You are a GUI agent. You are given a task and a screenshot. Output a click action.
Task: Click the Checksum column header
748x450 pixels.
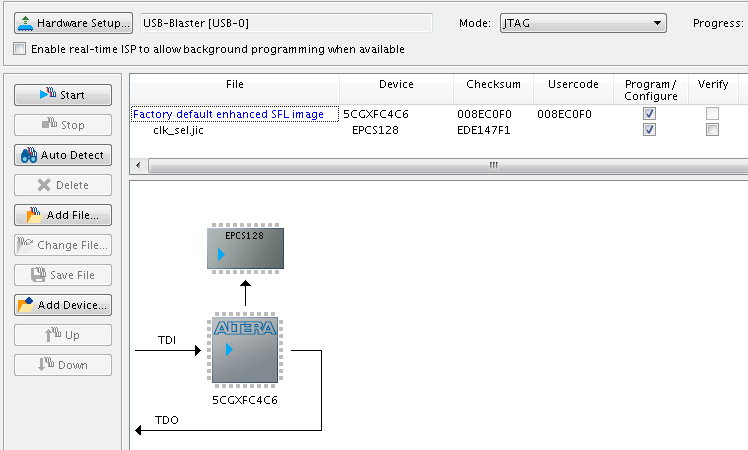click(493, 90)
